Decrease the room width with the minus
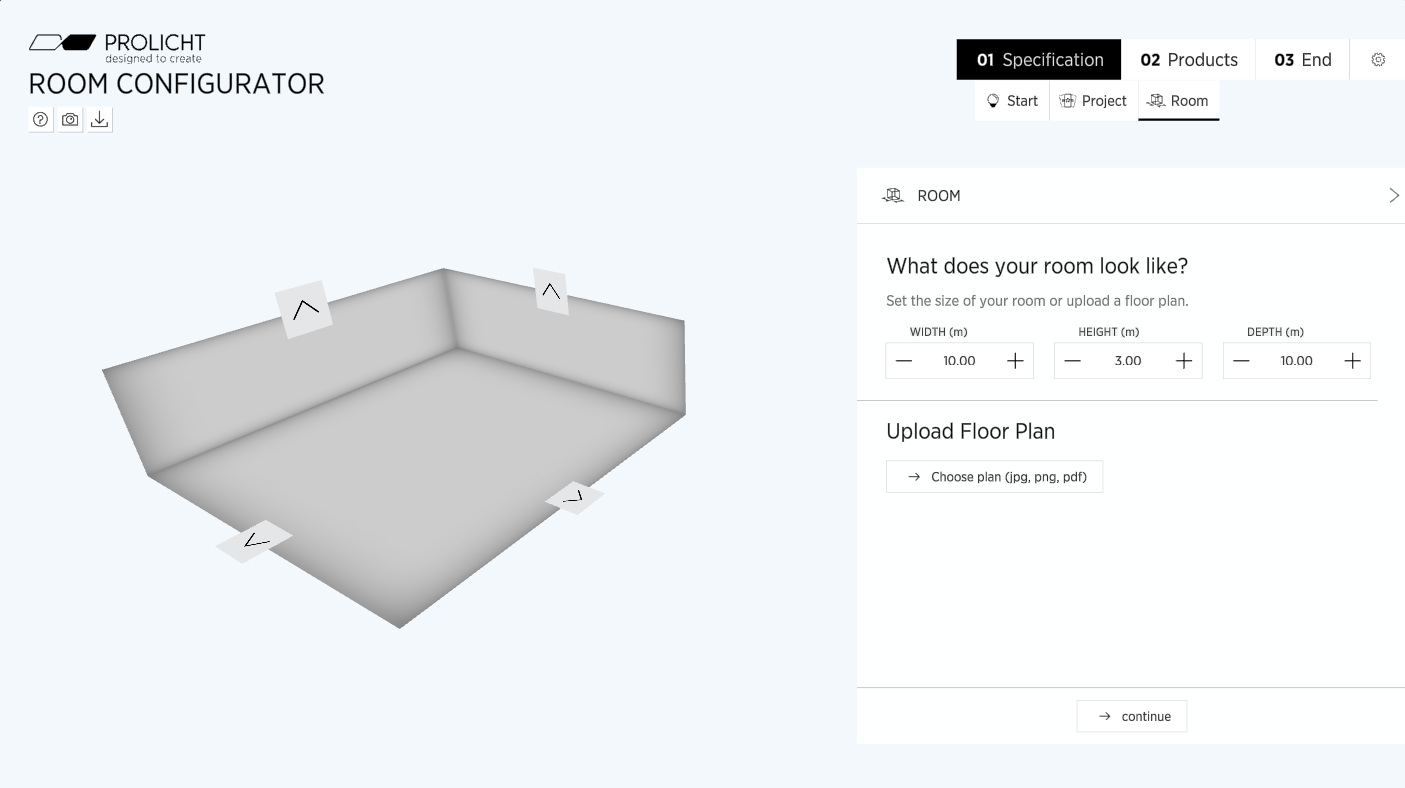Image resolution: width=1405 pixels, height=788 pixels. [x=904, y=361]
